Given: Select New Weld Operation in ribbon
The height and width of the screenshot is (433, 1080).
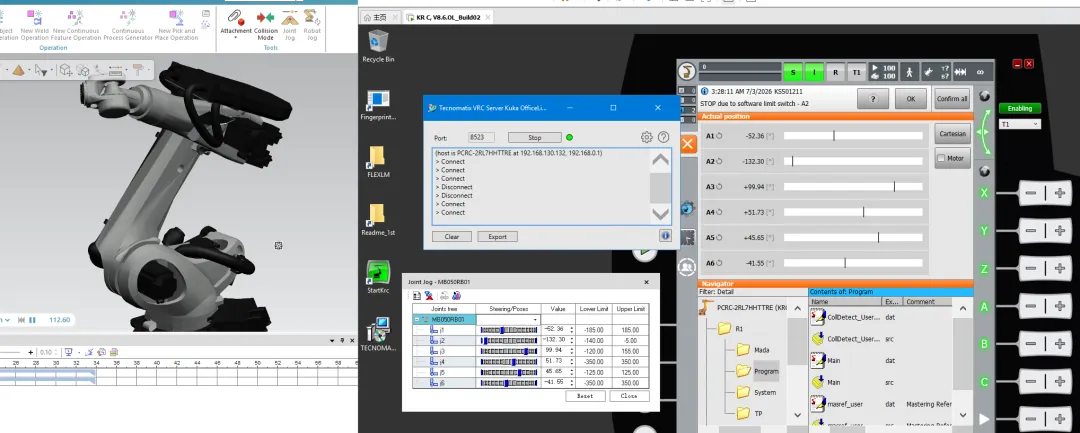Looking at the screenshot, I should point(34,25).
